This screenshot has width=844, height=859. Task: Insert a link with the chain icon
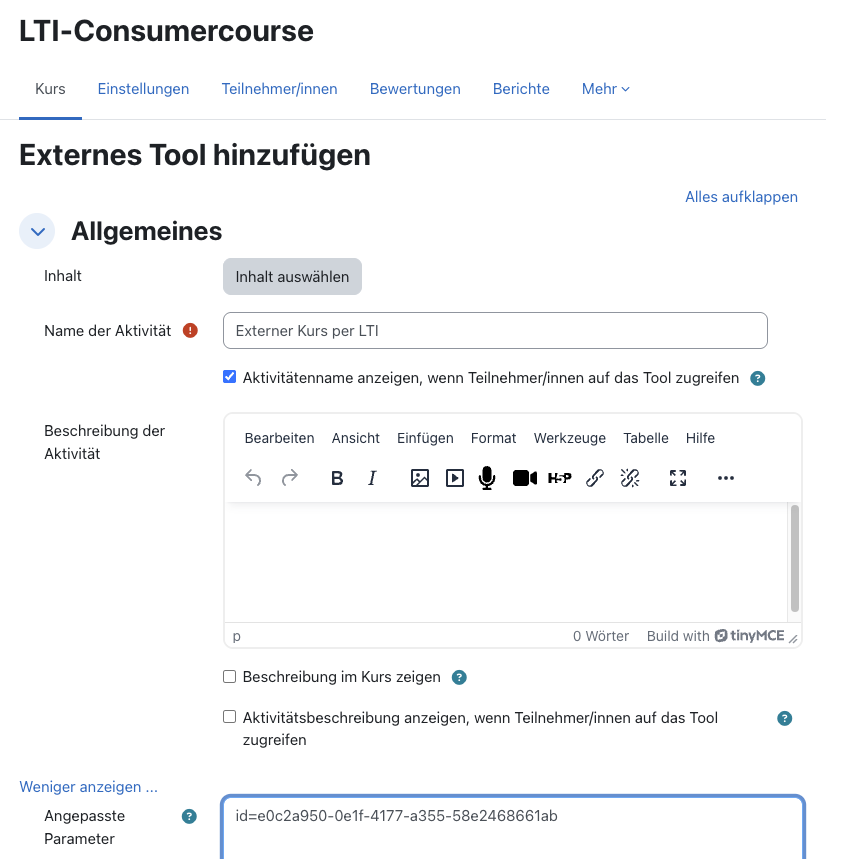595,478
